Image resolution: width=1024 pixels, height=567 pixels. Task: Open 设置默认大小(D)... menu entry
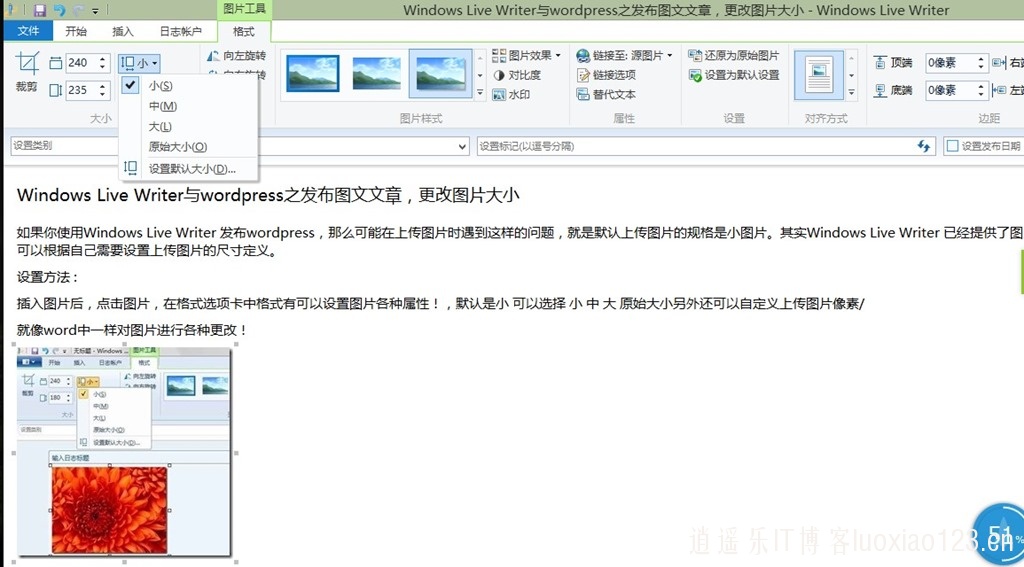[189, 169]
